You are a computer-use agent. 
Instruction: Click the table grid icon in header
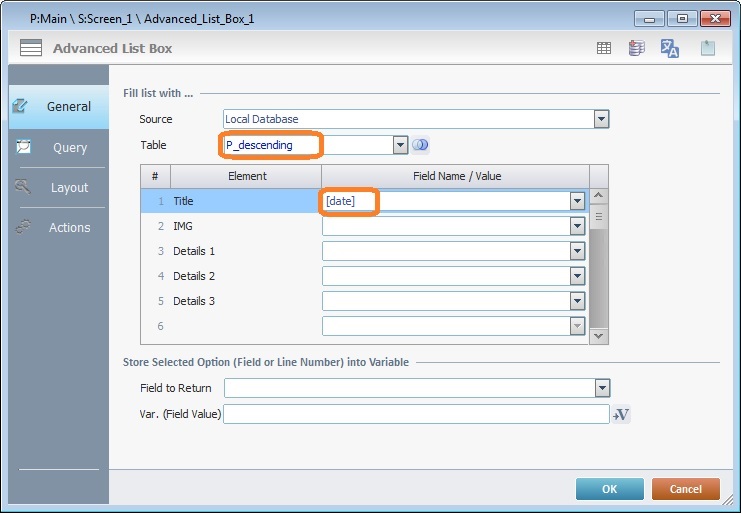pos(603,48)
